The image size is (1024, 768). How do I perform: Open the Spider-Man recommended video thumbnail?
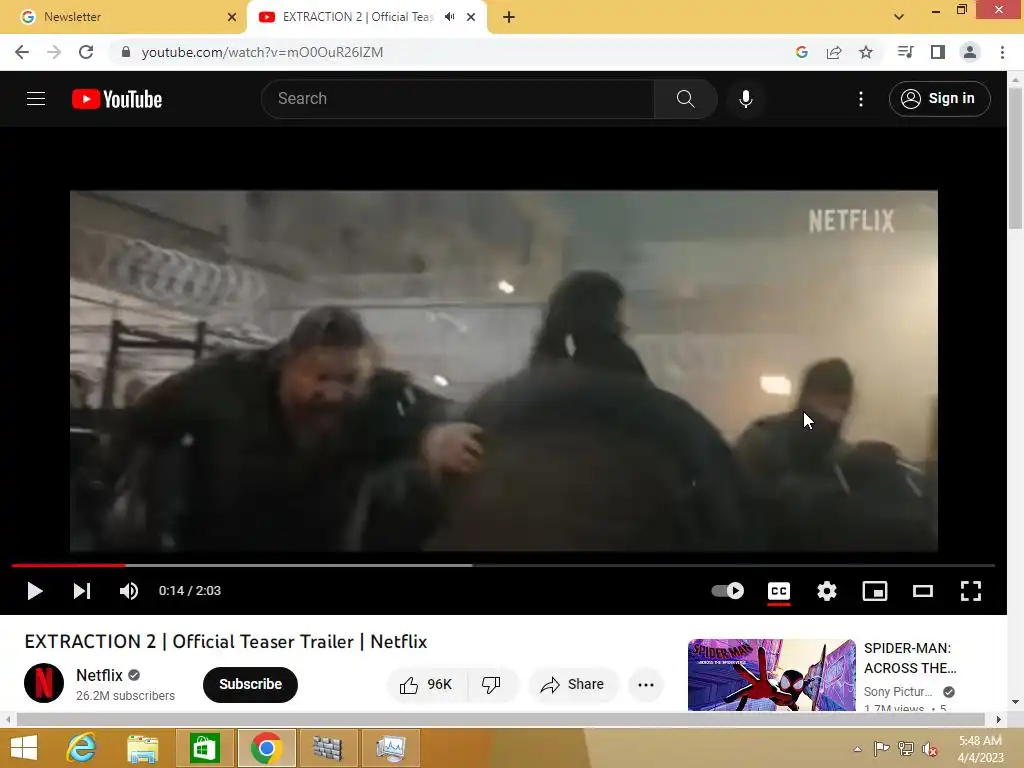[x=771, y=675]
